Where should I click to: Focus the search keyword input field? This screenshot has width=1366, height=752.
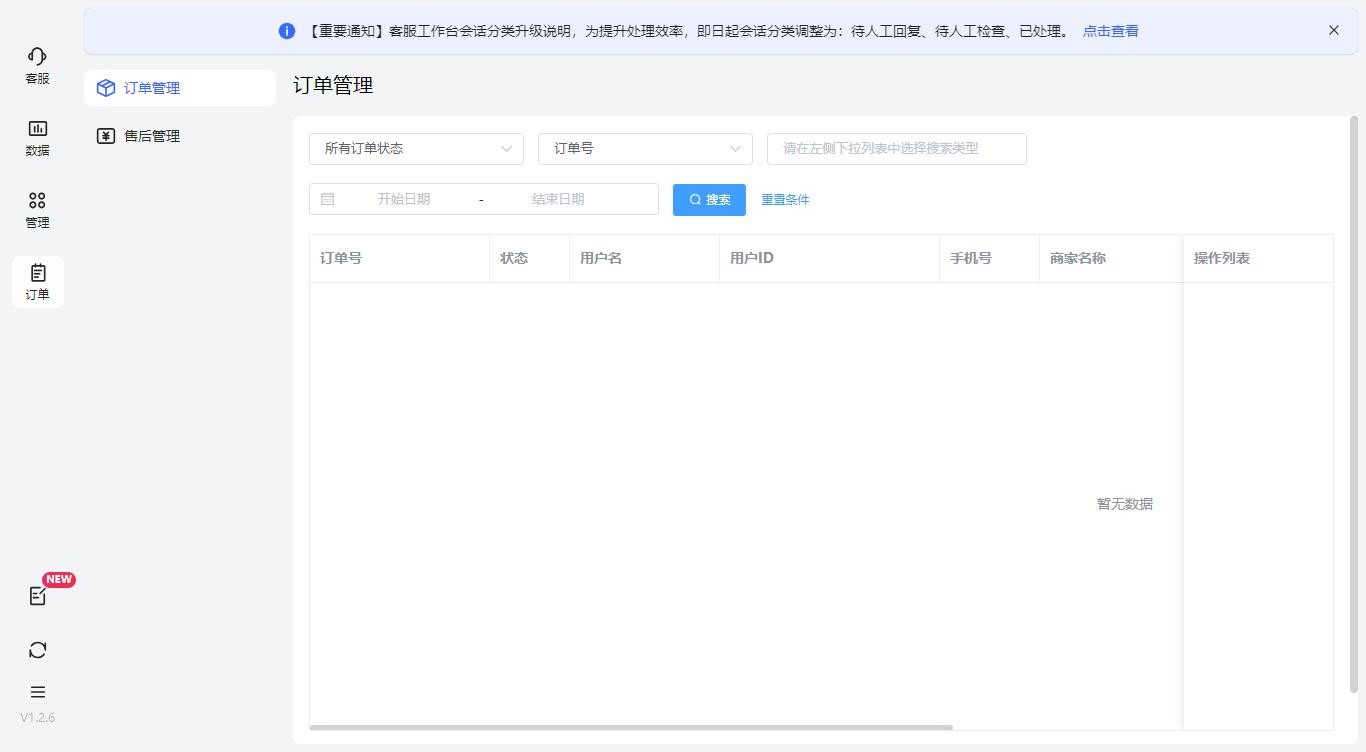pyautogui.click(x=896, y=148)
